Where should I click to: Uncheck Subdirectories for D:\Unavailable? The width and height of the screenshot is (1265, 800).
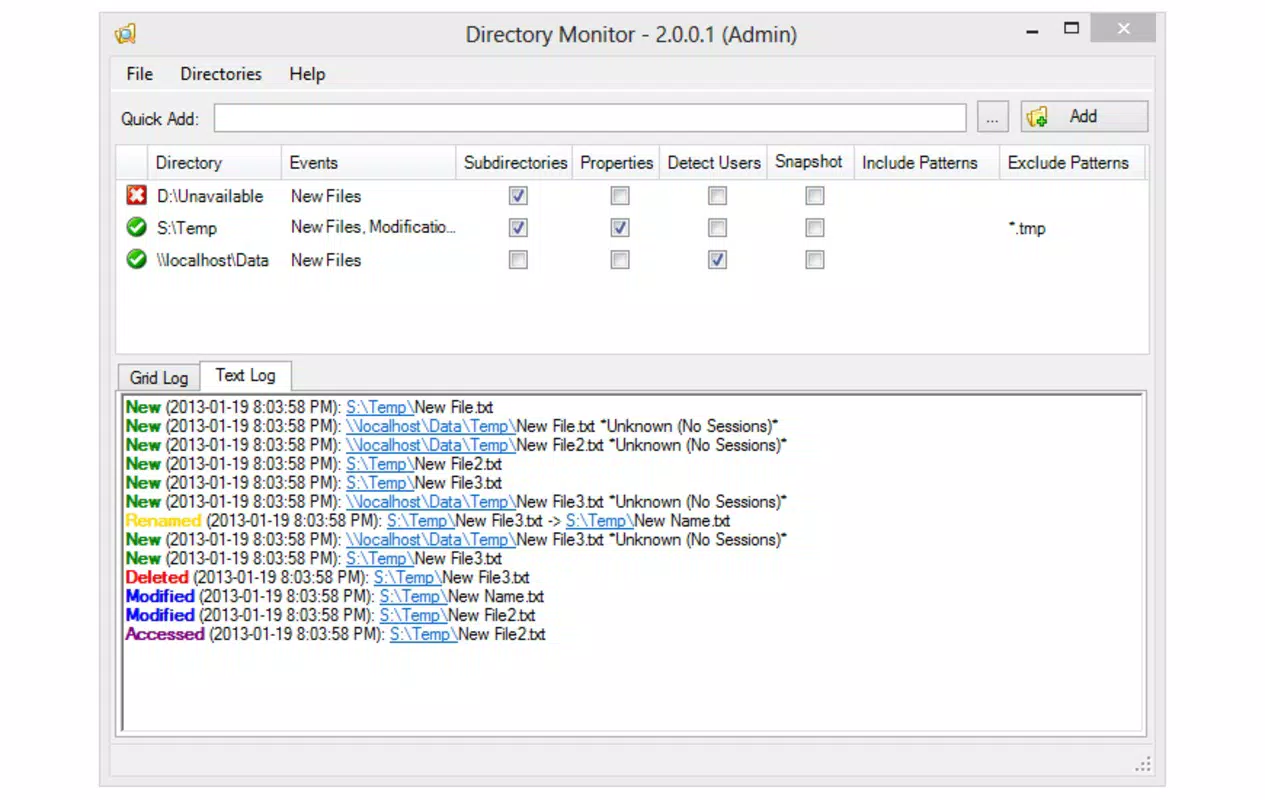518,196
